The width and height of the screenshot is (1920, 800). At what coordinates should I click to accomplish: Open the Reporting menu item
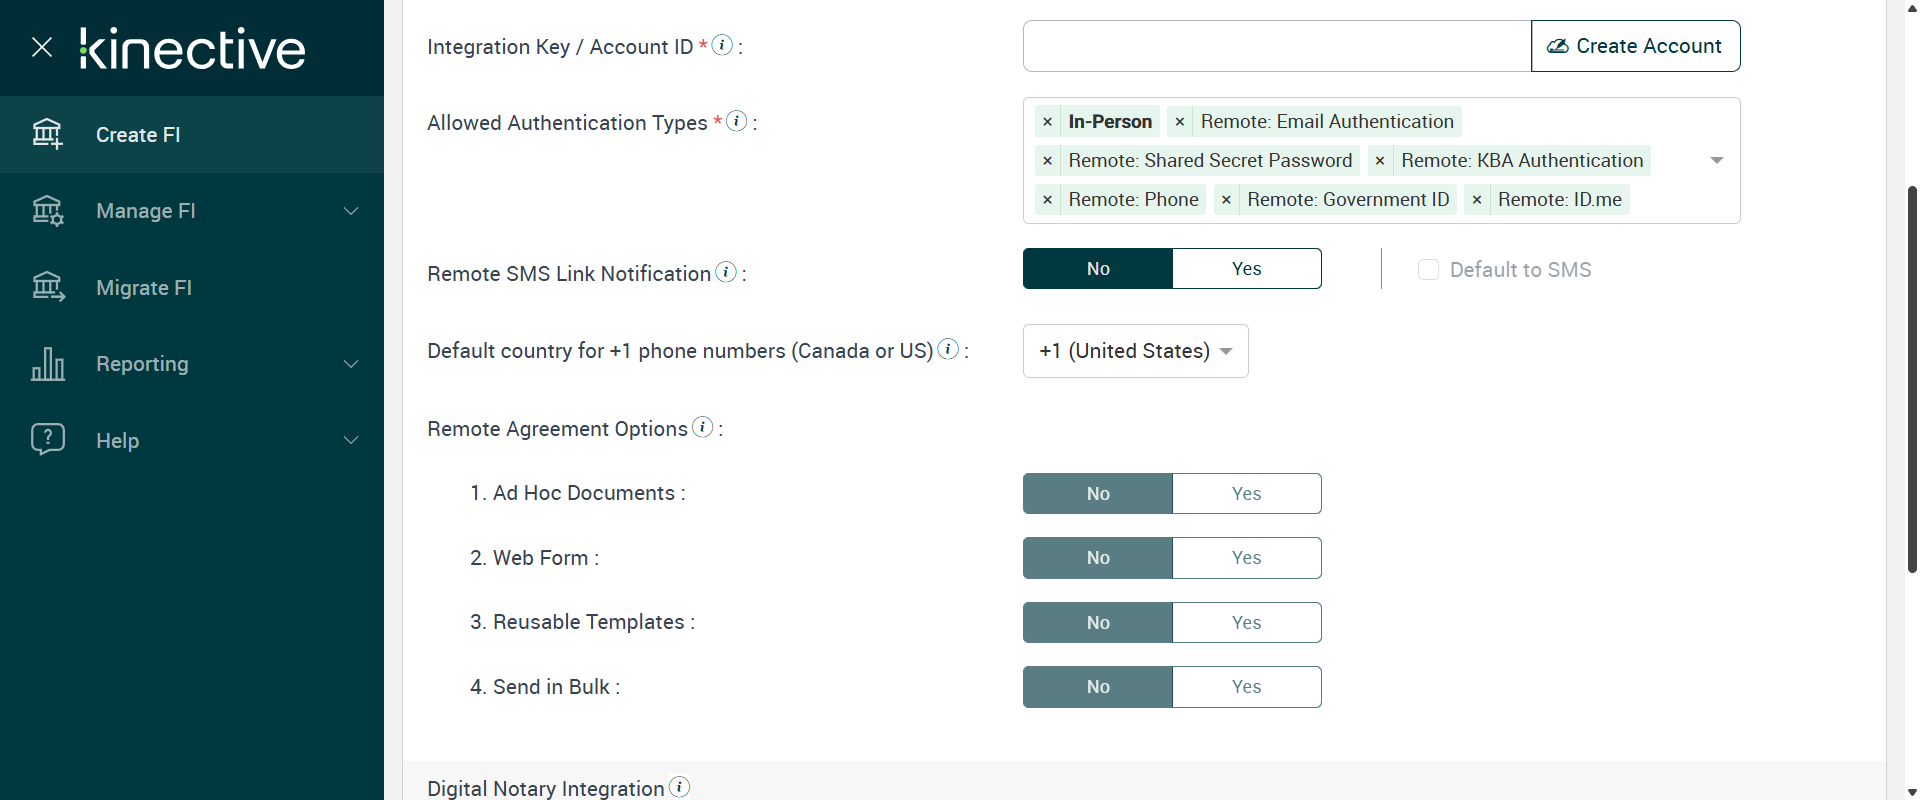pos(142,364)
